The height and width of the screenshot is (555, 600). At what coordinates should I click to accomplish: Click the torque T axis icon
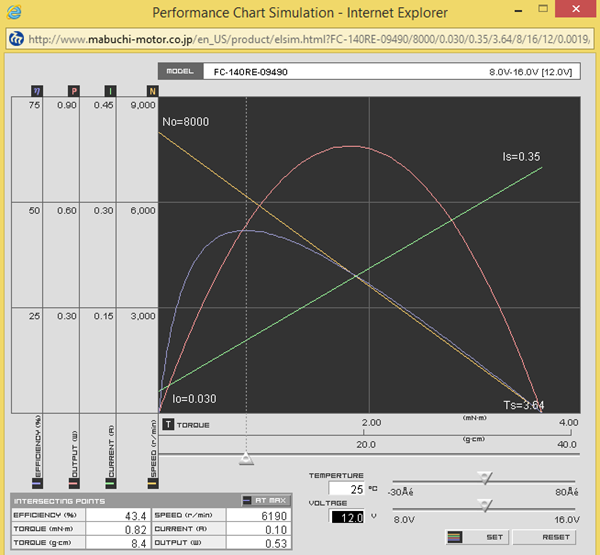169,424
